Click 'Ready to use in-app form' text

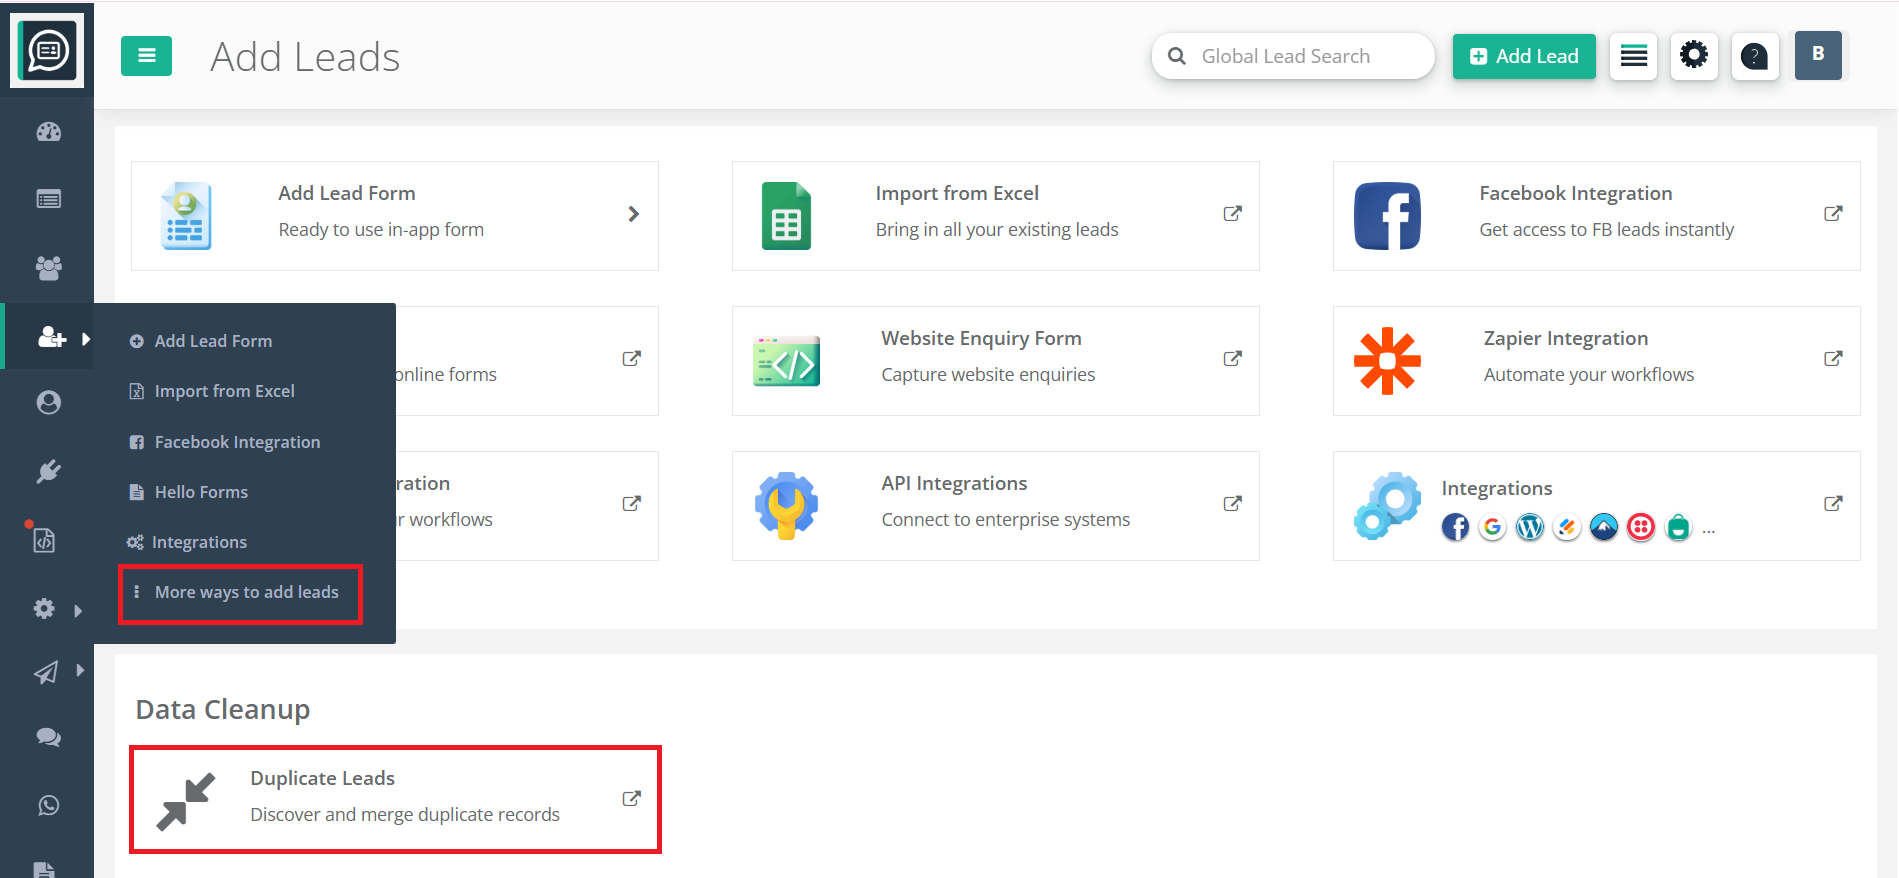[381, 230]
